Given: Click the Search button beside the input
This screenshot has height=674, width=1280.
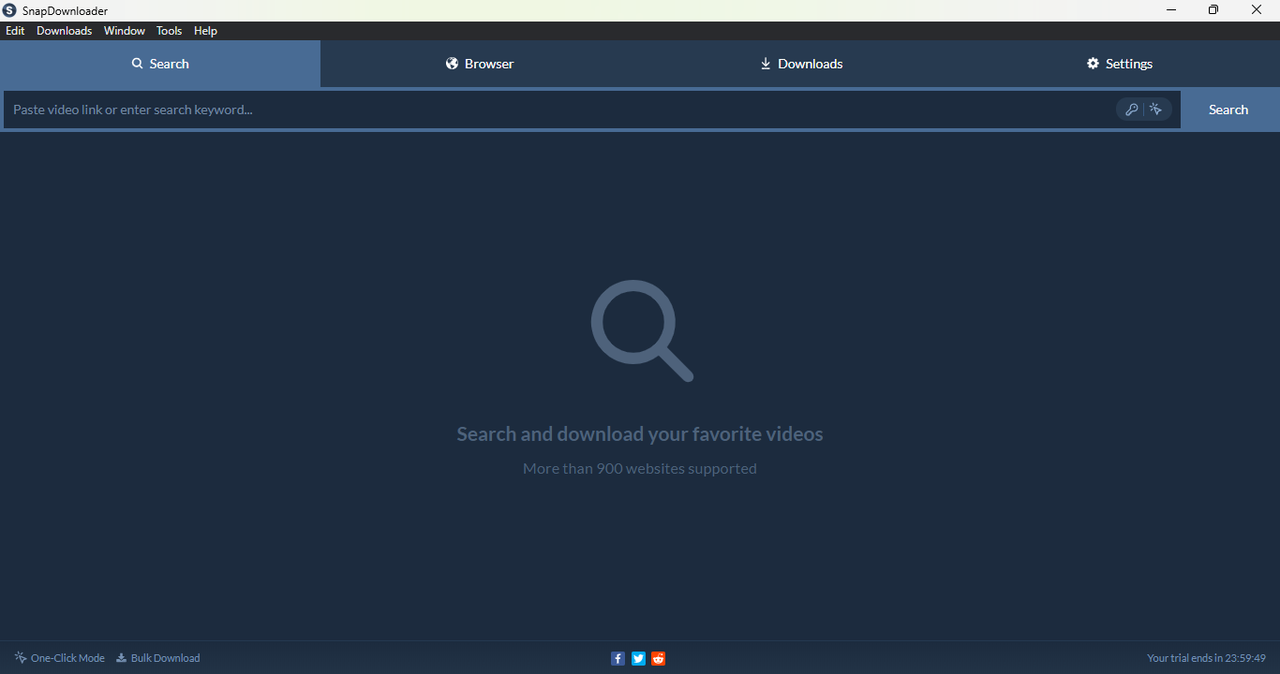Looking at the screenshot, I should coord(1228,110).
